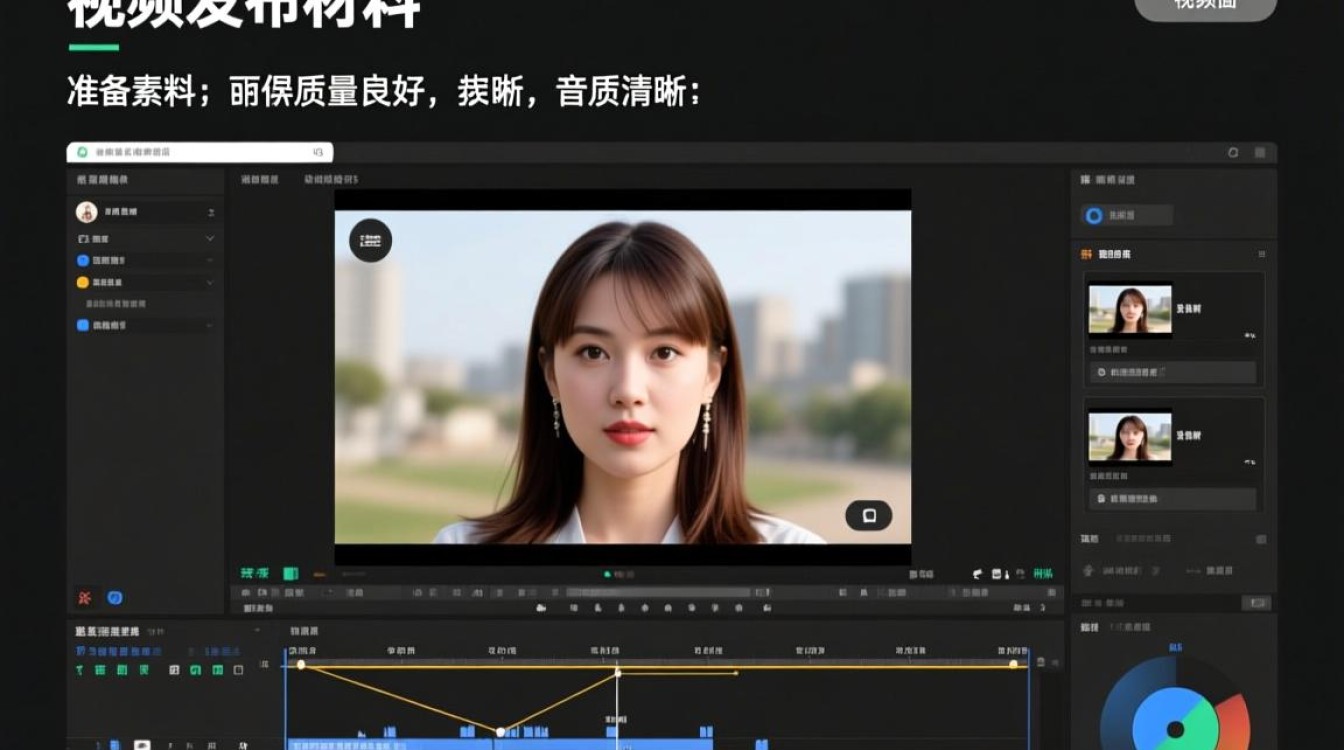Click the small icon at right of first thumbnail card

click(1250, 335)
